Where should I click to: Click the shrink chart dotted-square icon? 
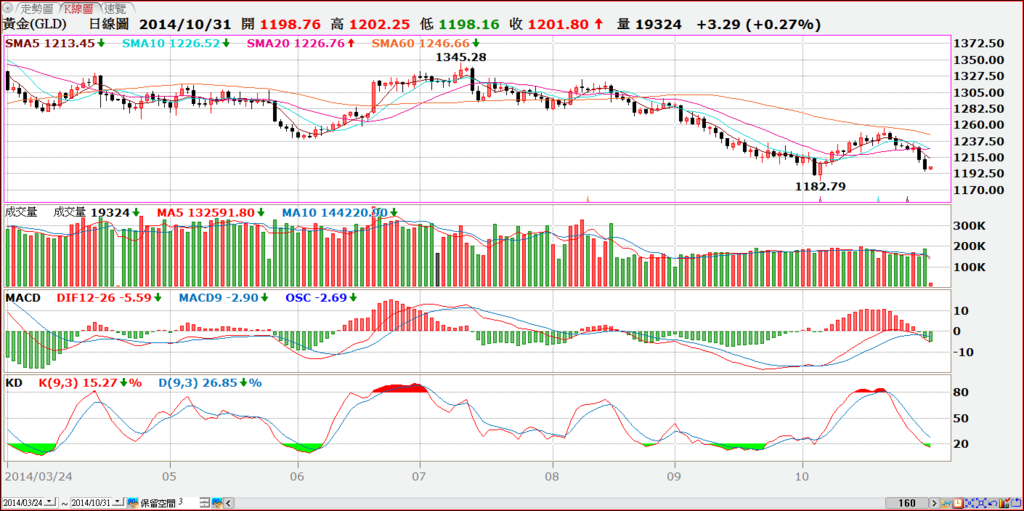pos(969,503)
